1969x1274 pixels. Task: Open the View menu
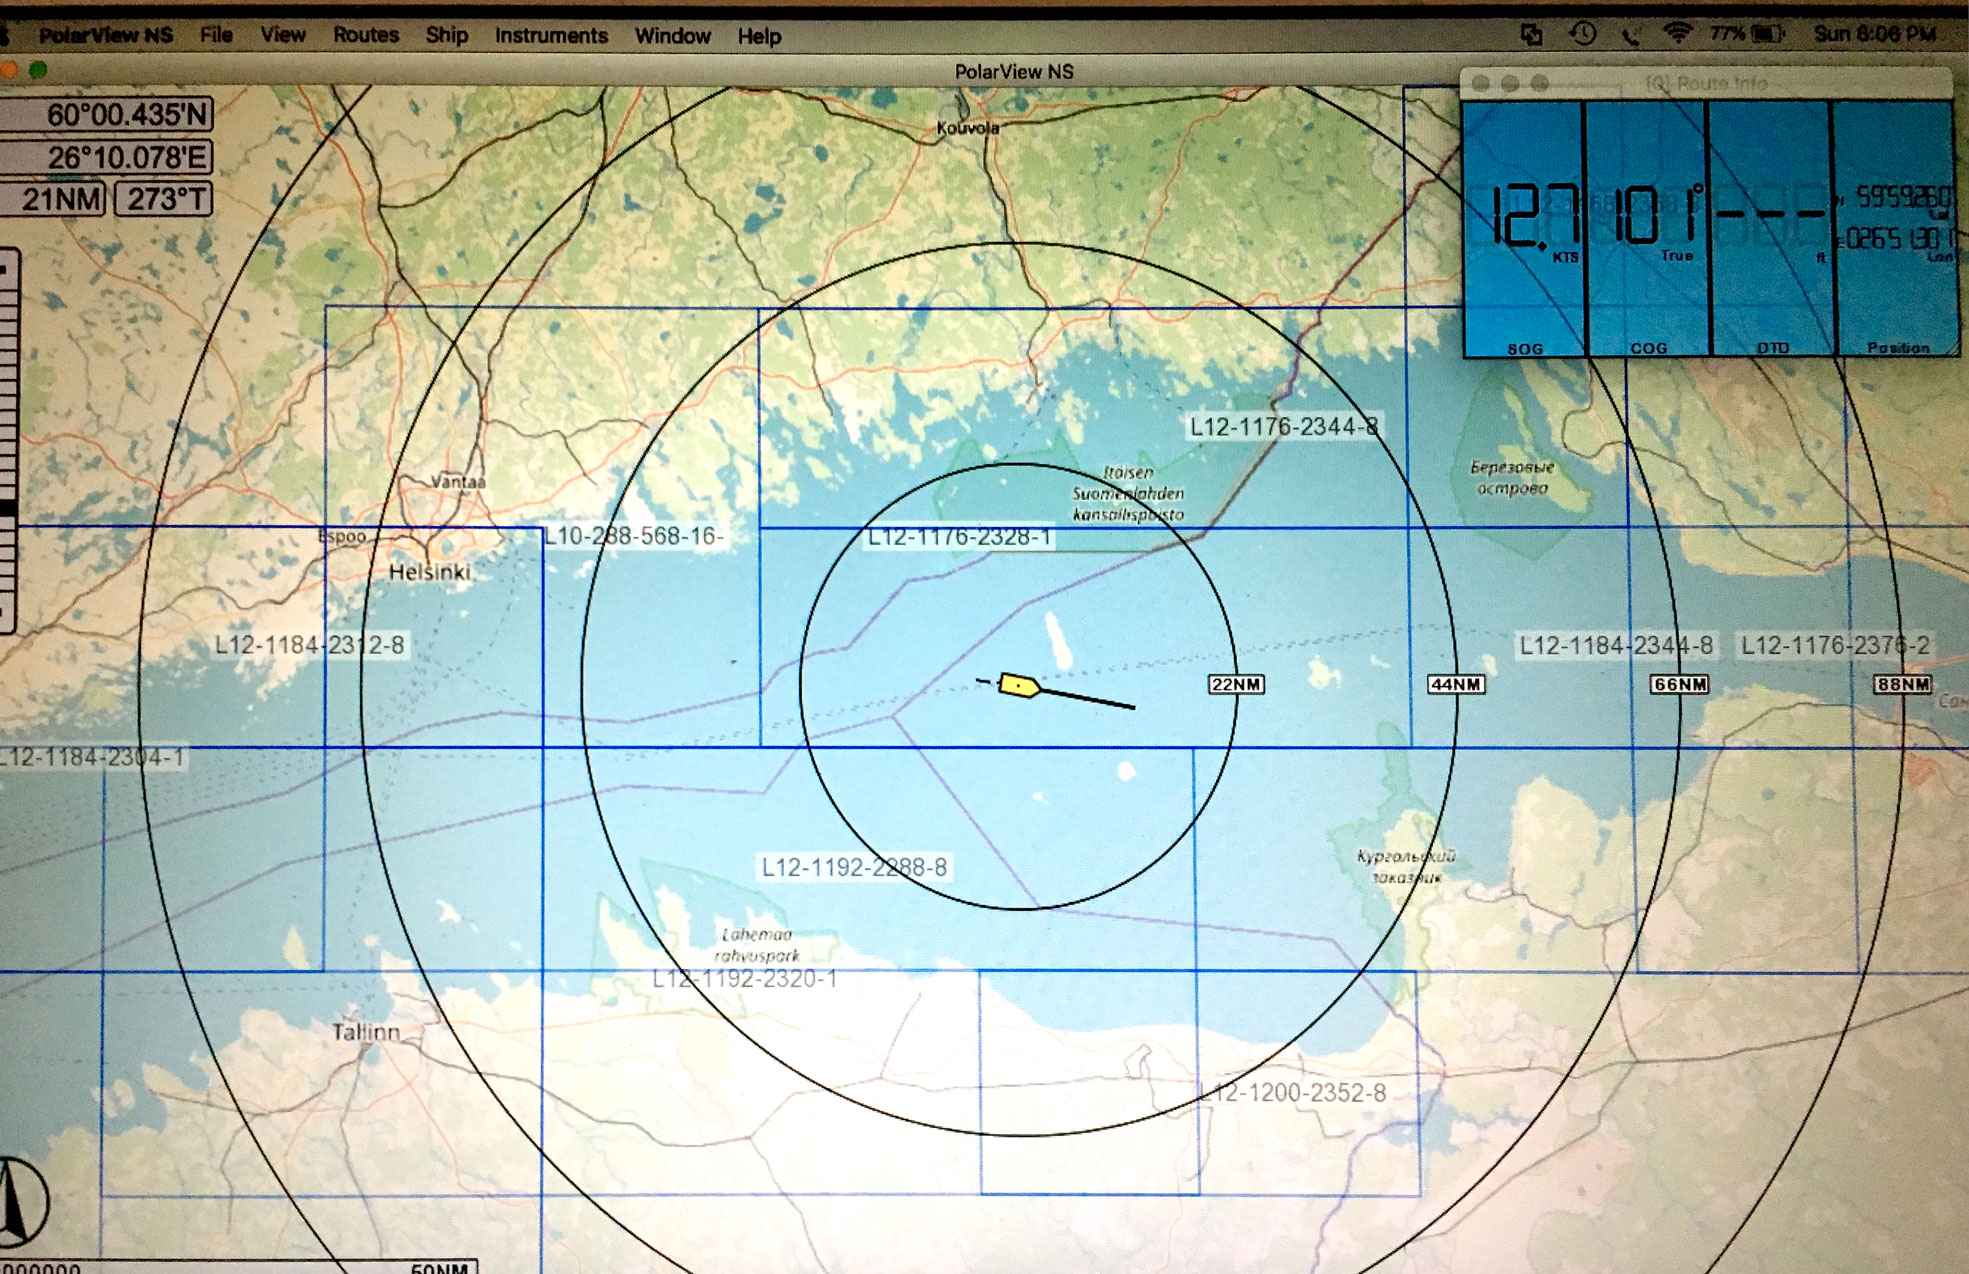point(282,35)
